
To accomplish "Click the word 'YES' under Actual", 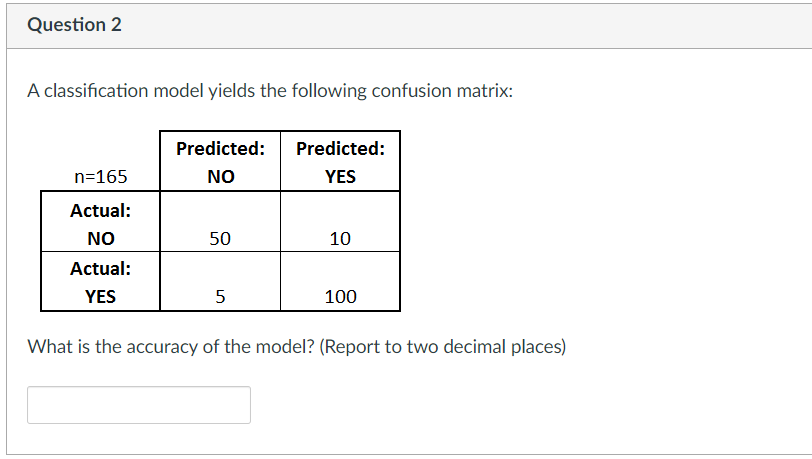I will pyautogui.click(x=100, y=296).
